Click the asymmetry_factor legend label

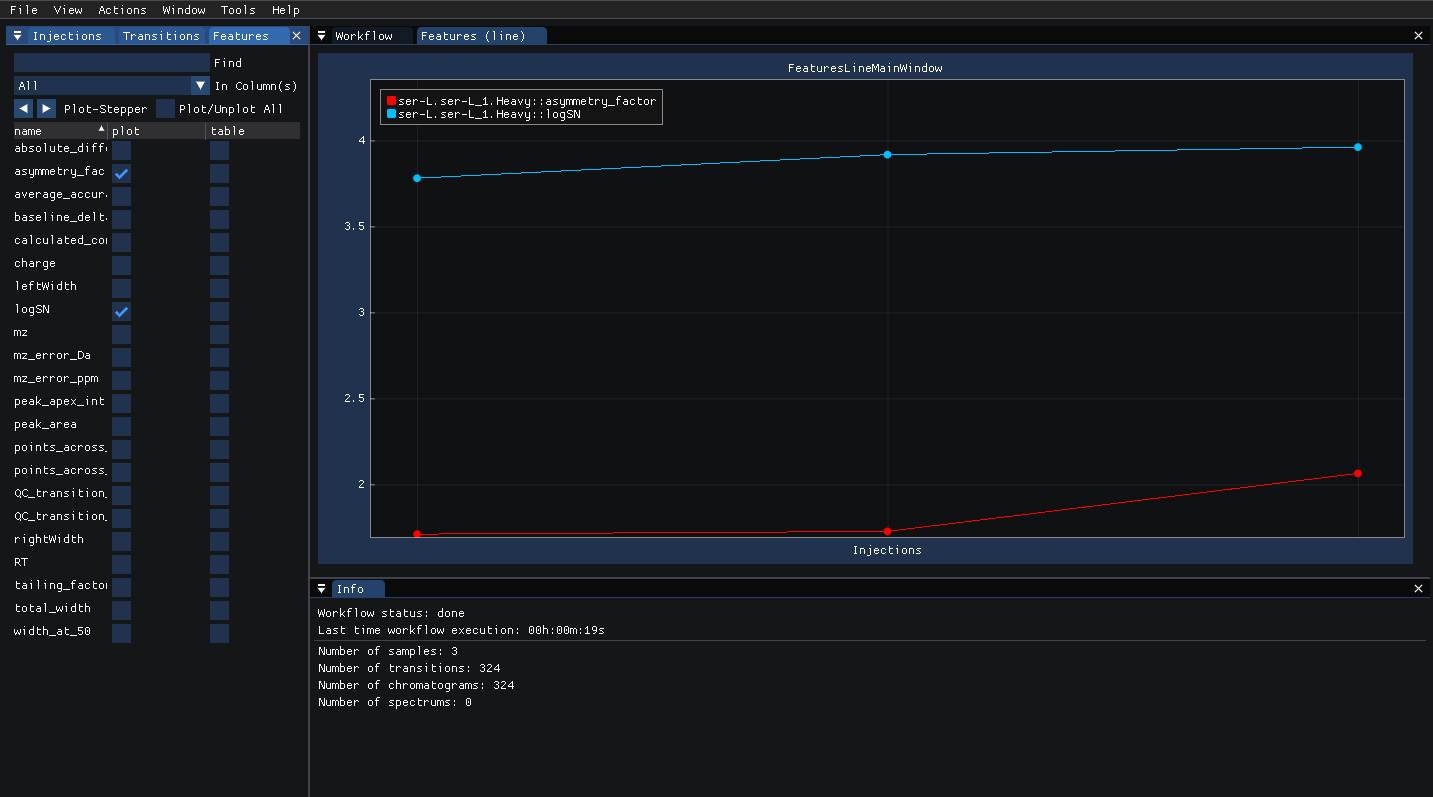point(527,101)
